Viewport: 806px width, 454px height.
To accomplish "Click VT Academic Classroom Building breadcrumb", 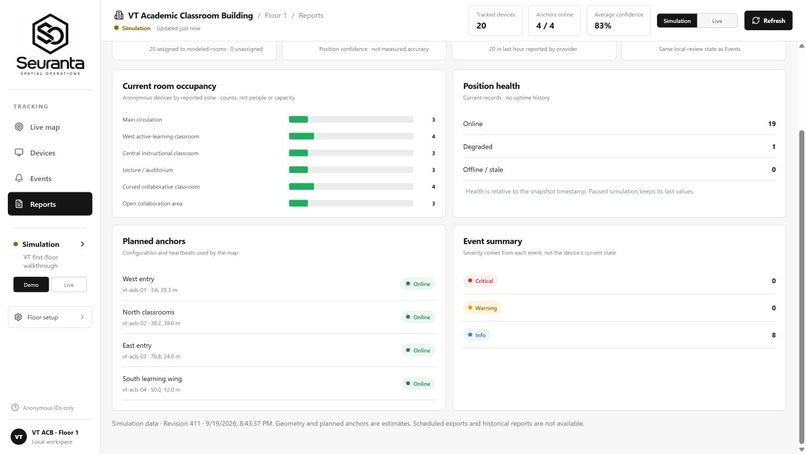I will coord(190,15).
